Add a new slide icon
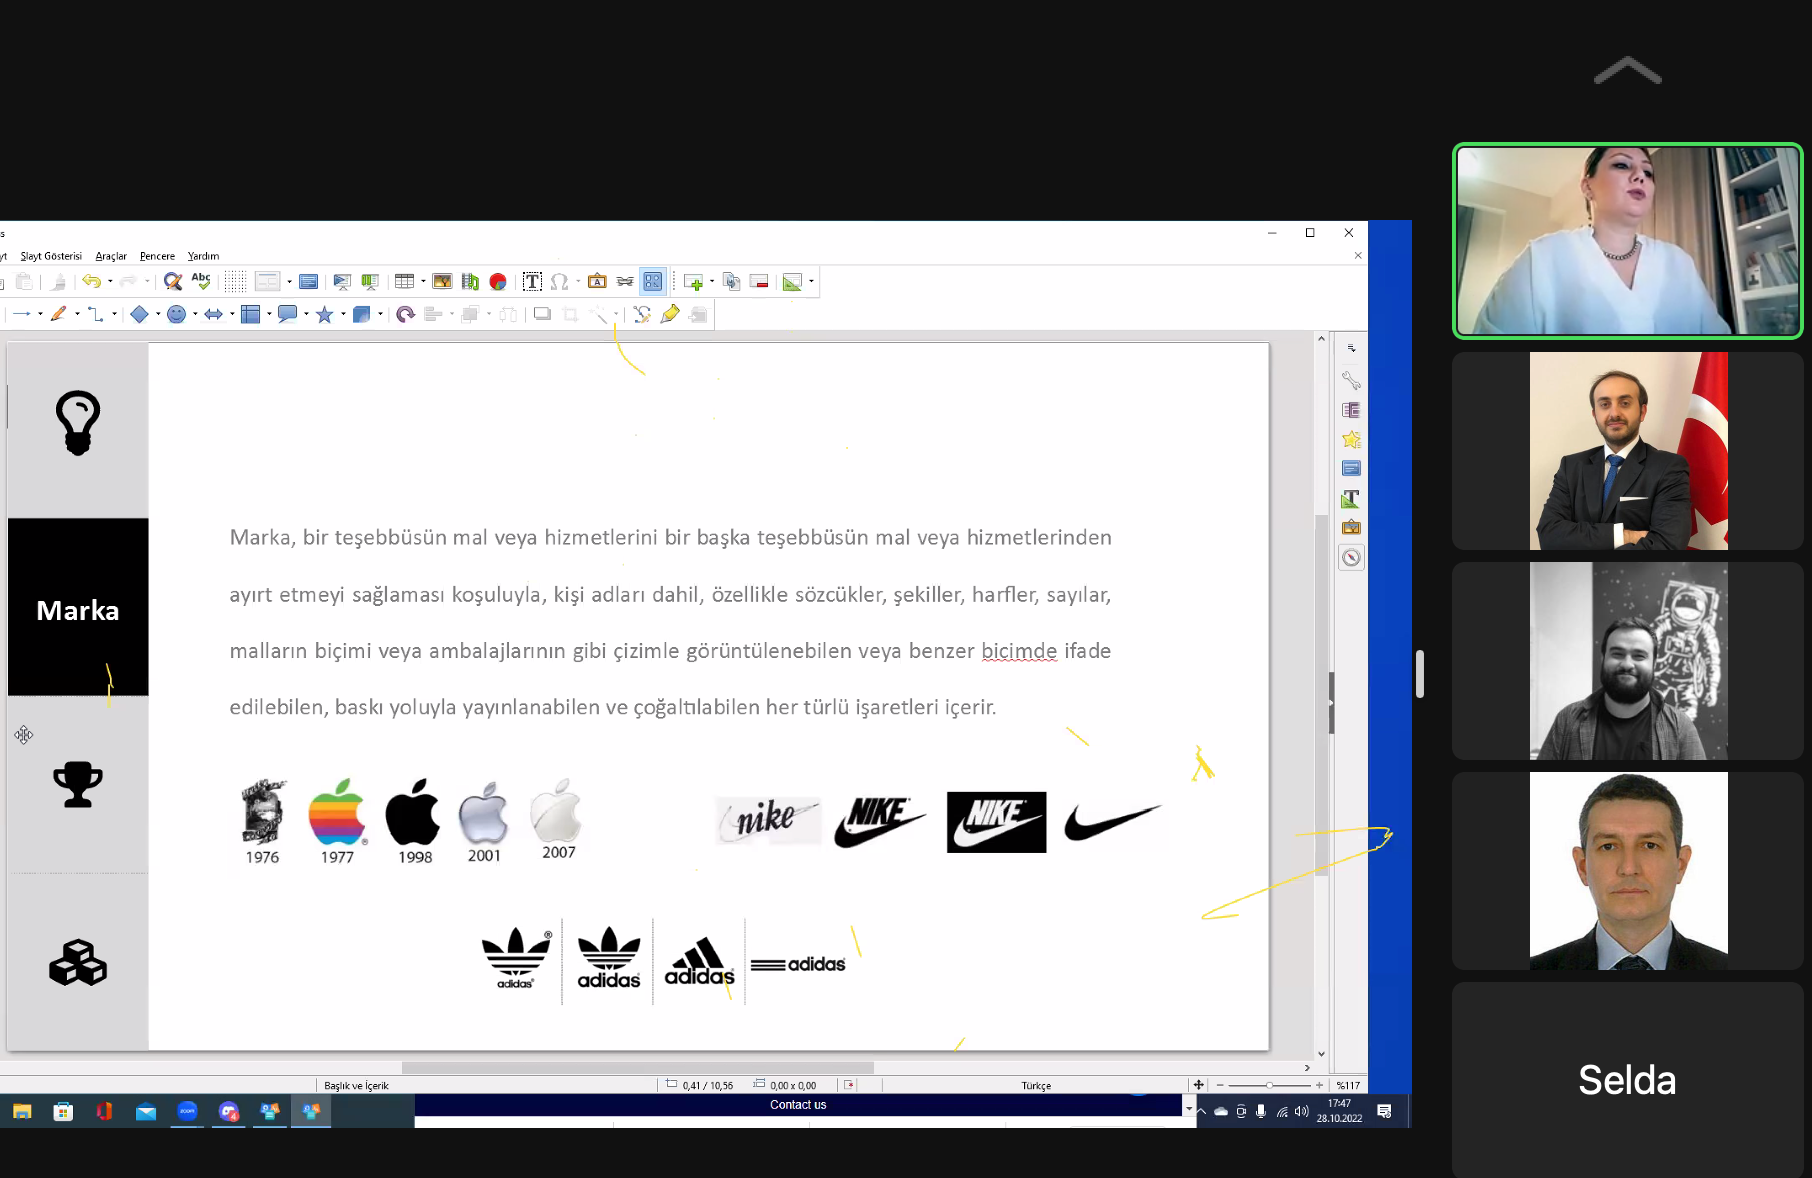 [x=693, y=282]
